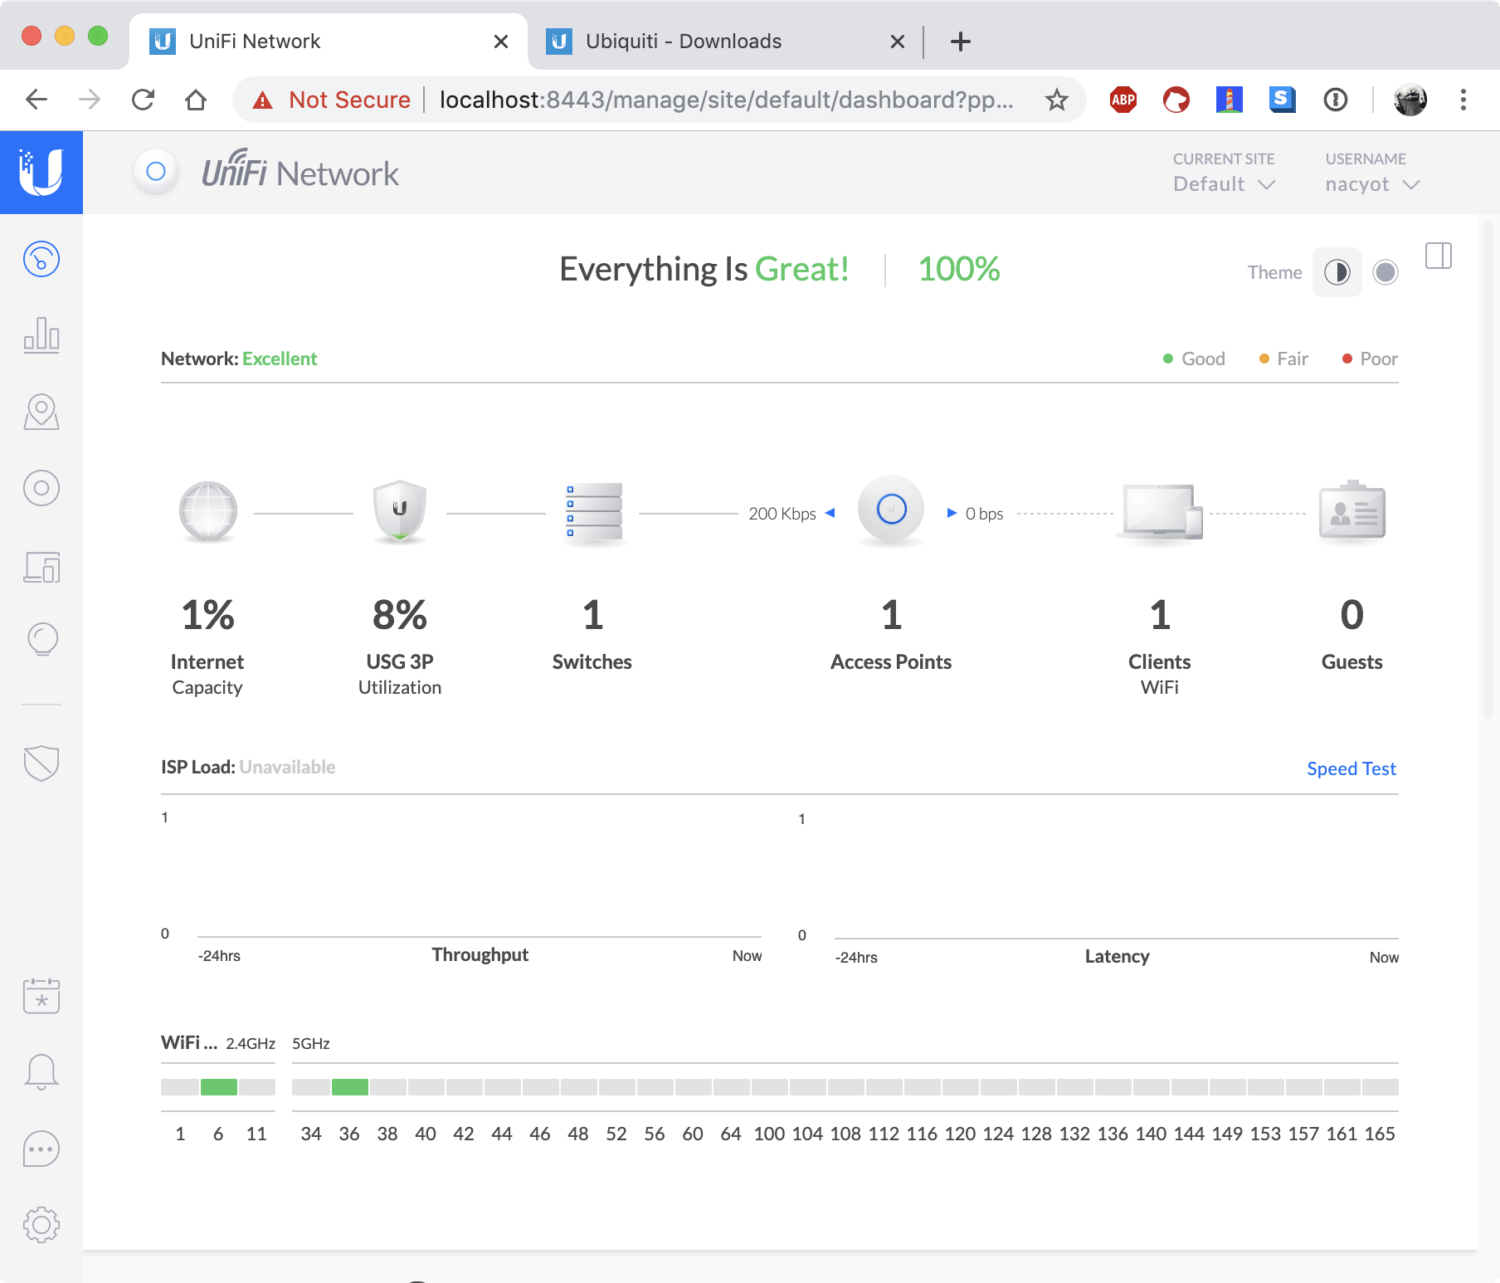
Task: Click the WiFi Clients monitor icon
Action: point(1160,513)
